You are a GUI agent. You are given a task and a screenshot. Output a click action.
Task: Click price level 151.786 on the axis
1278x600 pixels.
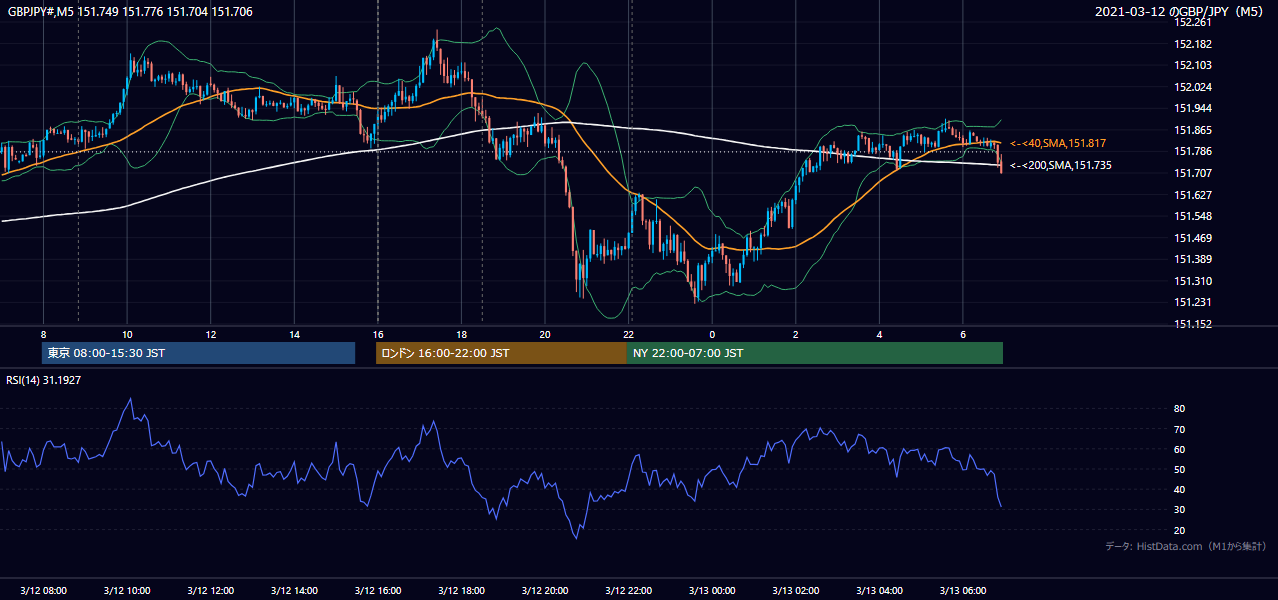pos(1193,151)
